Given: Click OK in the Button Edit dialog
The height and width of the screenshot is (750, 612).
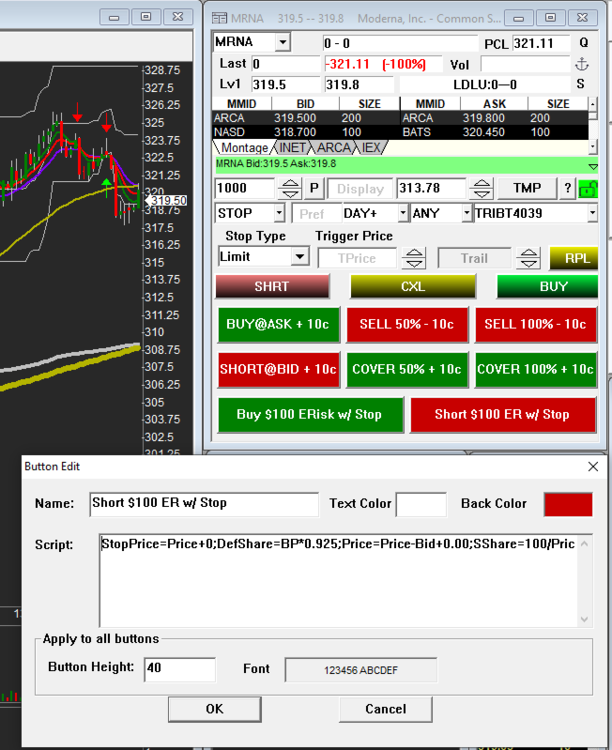Looking at the screenshot, I should 214,709.
